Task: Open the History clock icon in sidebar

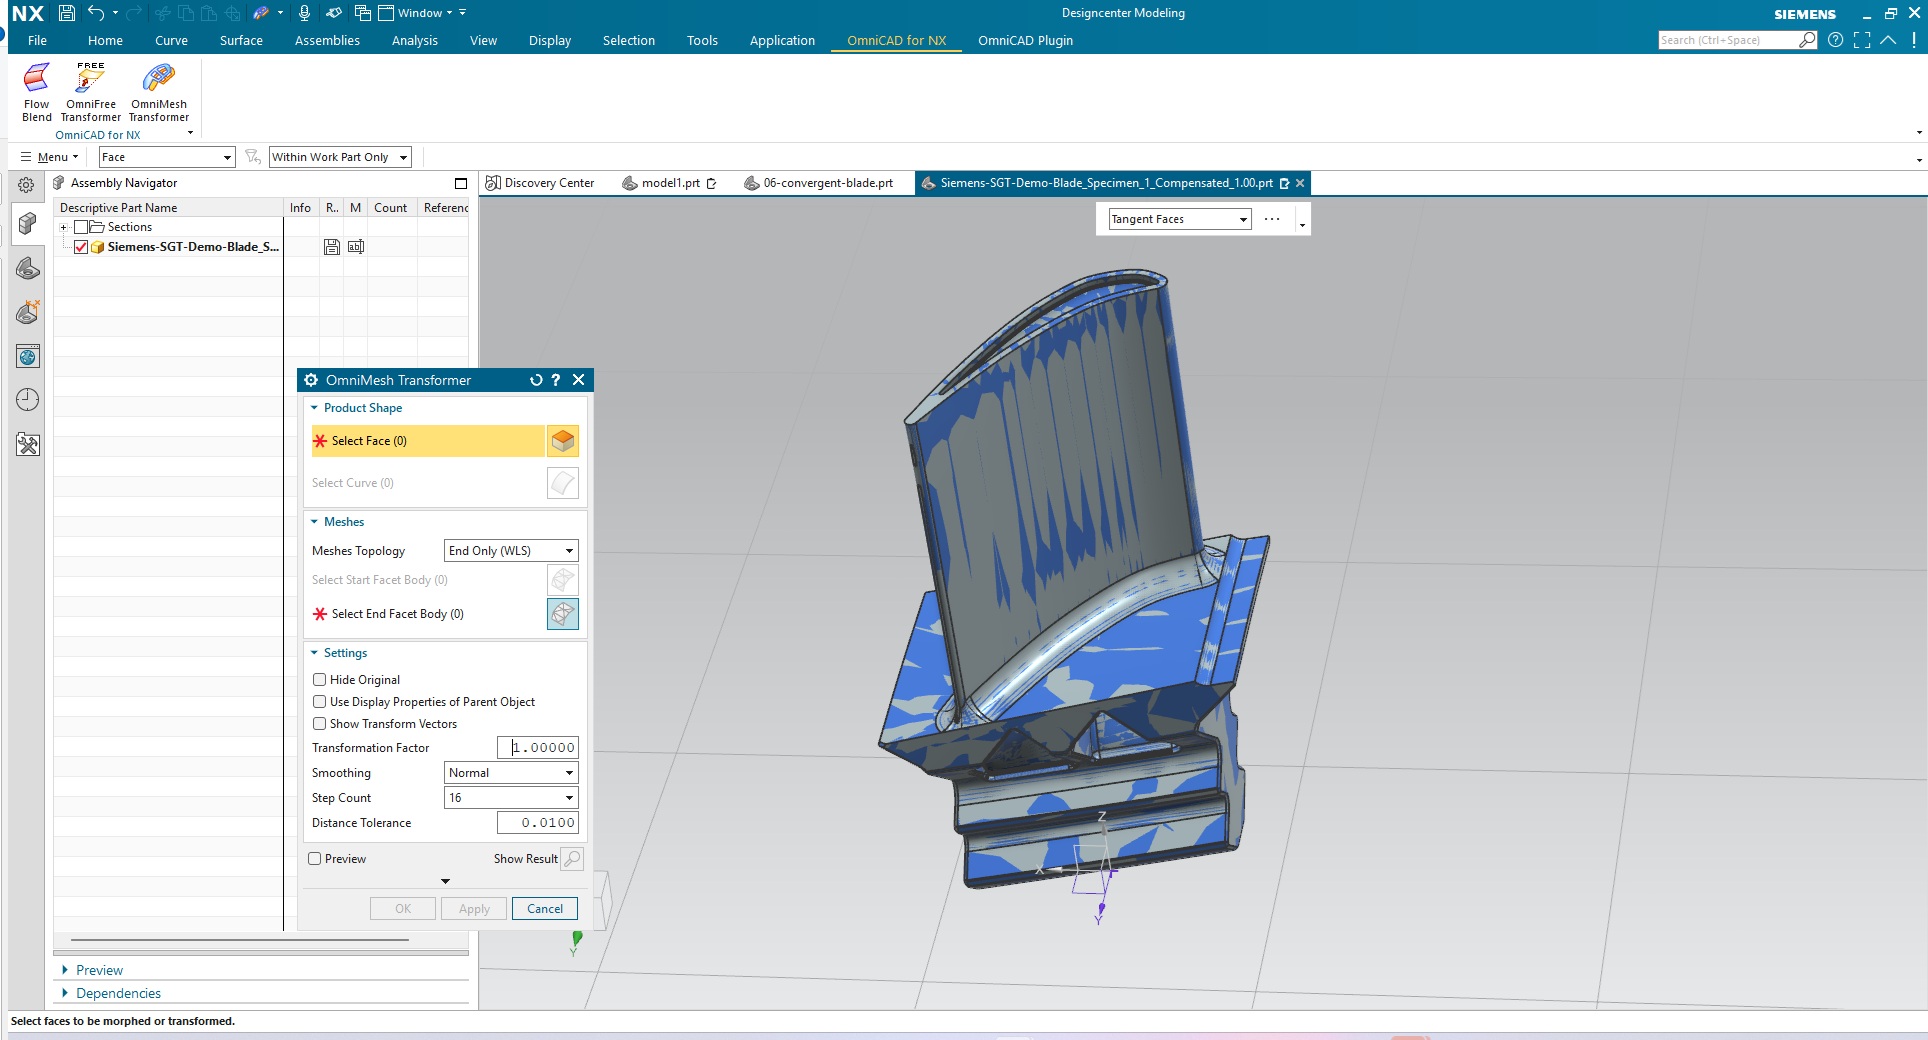Action: (x=28, y=400)
